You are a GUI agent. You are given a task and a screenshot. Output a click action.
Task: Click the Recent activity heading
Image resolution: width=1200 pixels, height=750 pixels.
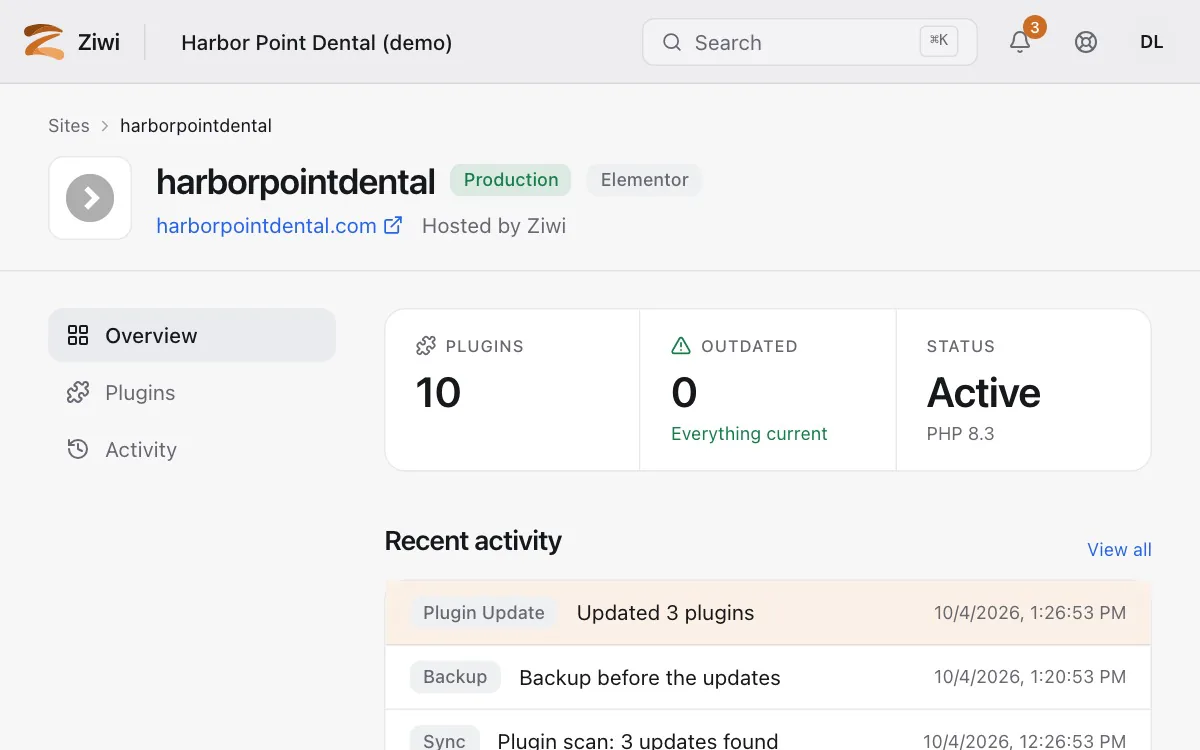coord(473,541)
